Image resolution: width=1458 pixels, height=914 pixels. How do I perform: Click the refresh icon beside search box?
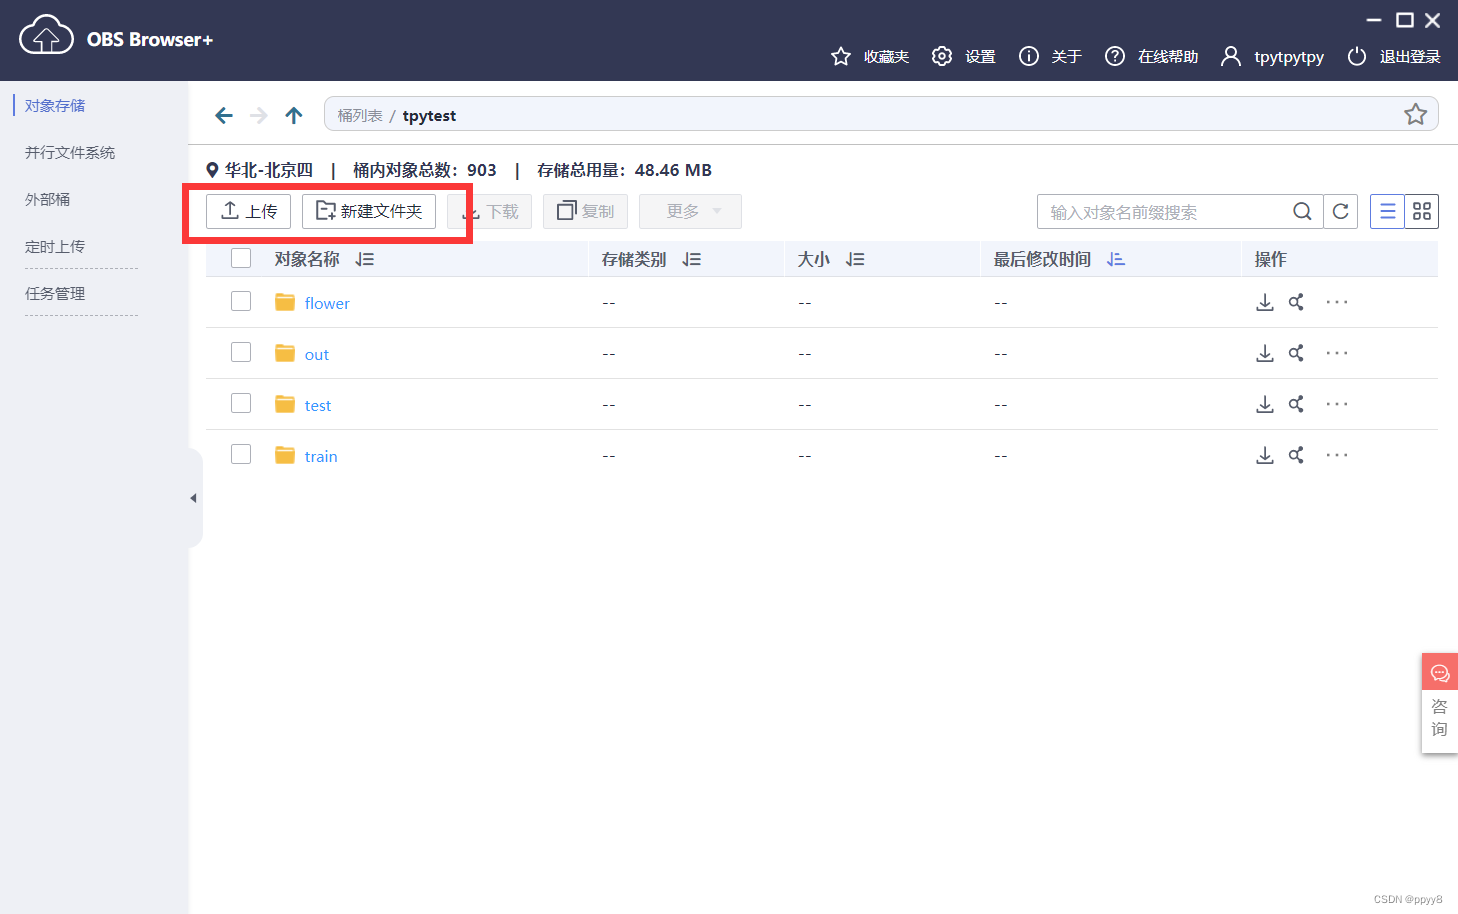[1340, 211]
